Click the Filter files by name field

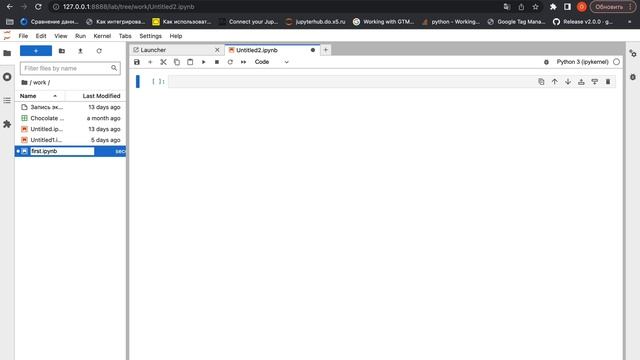(70, 68)
